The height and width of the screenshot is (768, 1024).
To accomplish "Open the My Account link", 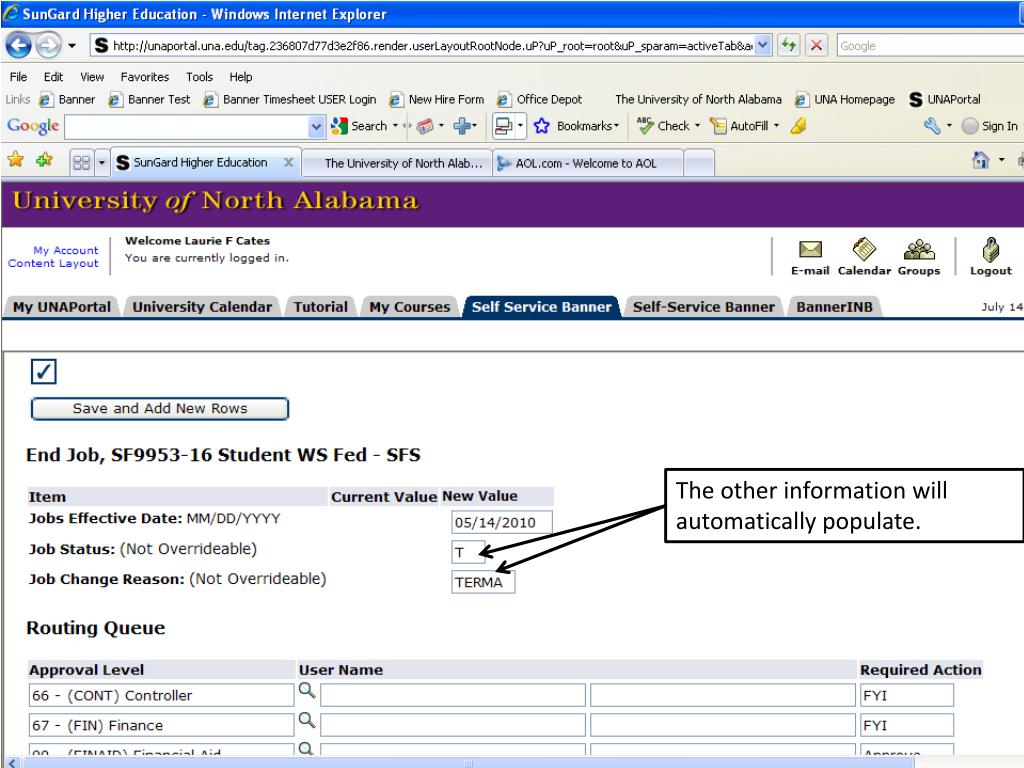I will 65,250.
